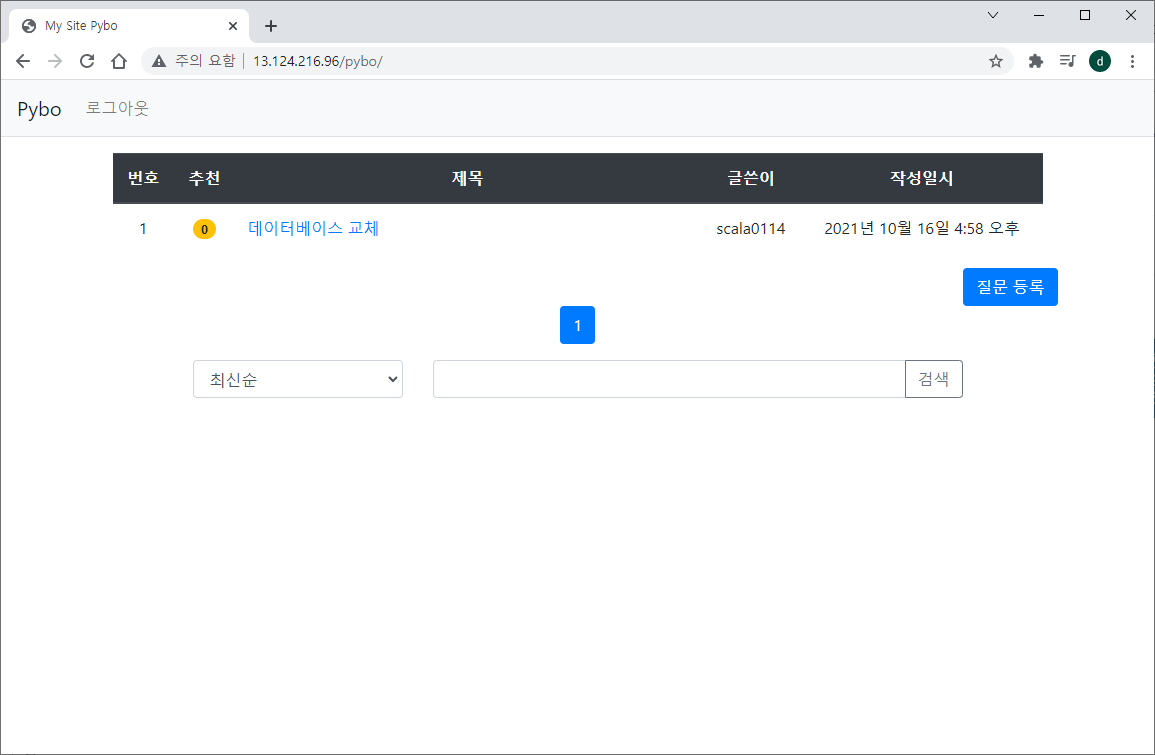Click the address bar URL 13.124.216.96/pybo/

[317, 61]
